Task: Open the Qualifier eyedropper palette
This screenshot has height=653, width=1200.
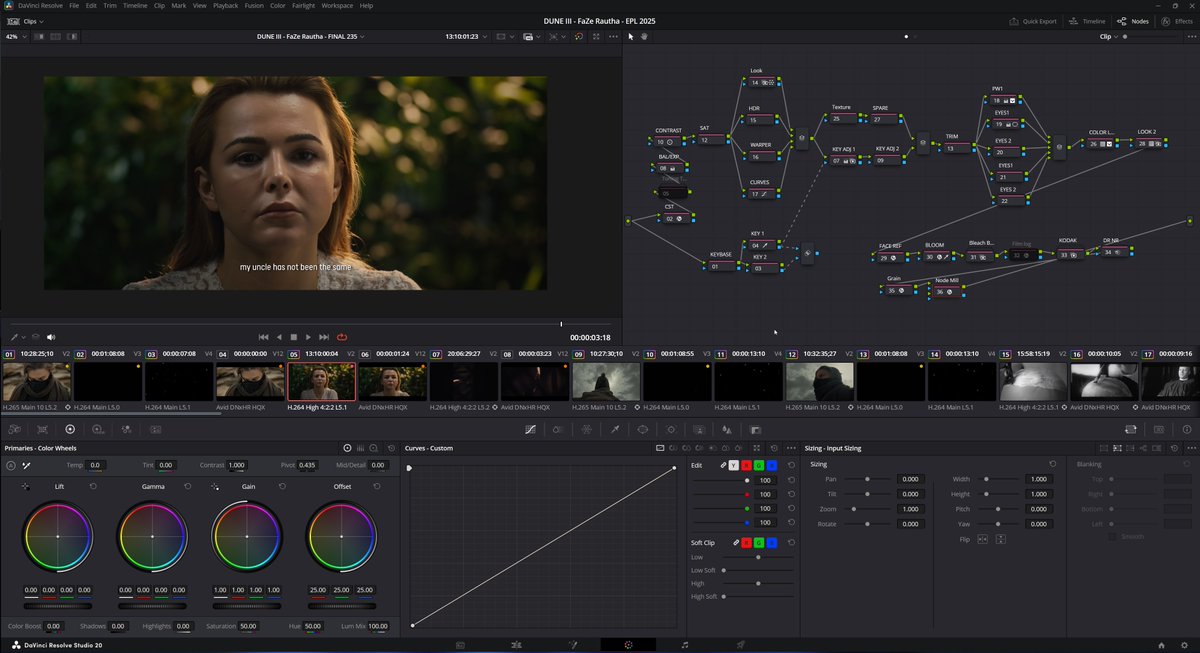Action: tap(615, 429)
